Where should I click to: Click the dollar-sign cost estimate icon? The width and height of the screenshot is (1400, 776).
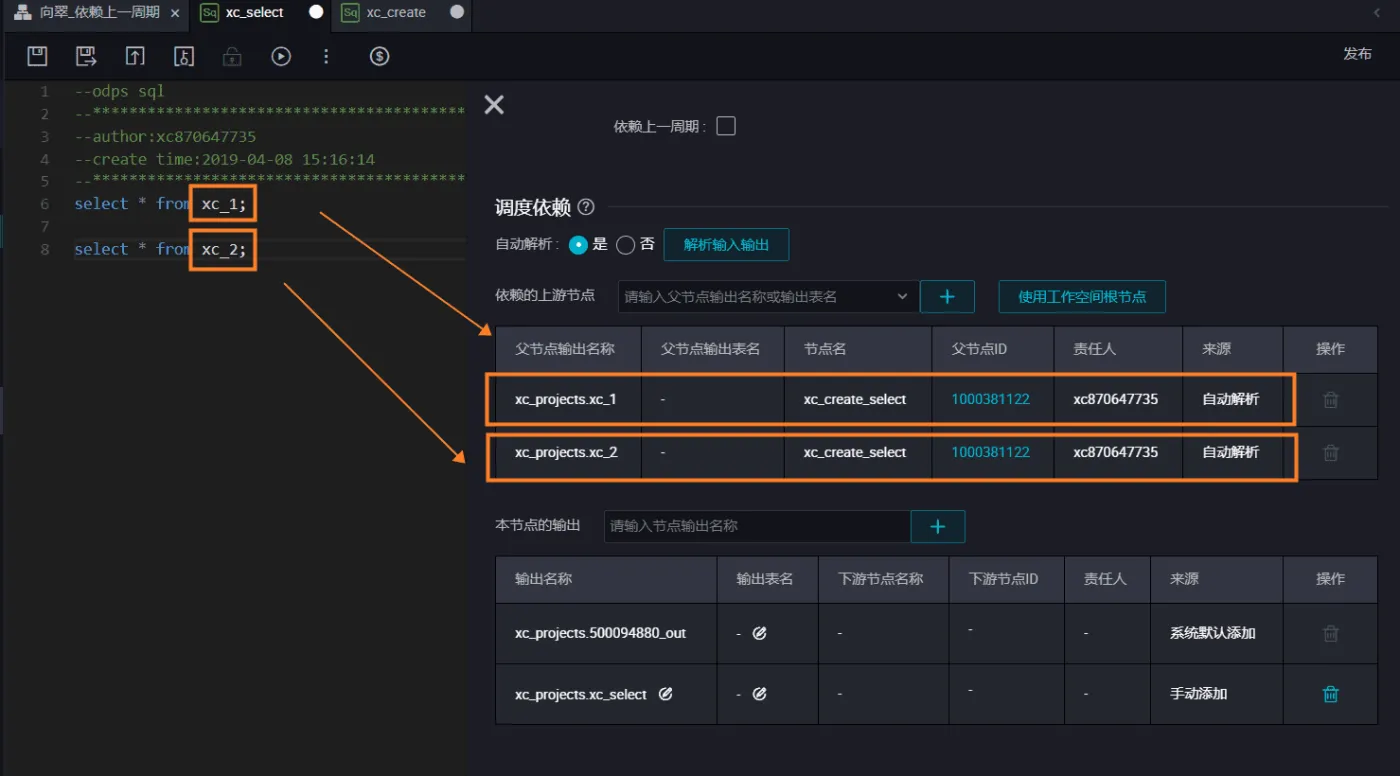click(379, 56)
